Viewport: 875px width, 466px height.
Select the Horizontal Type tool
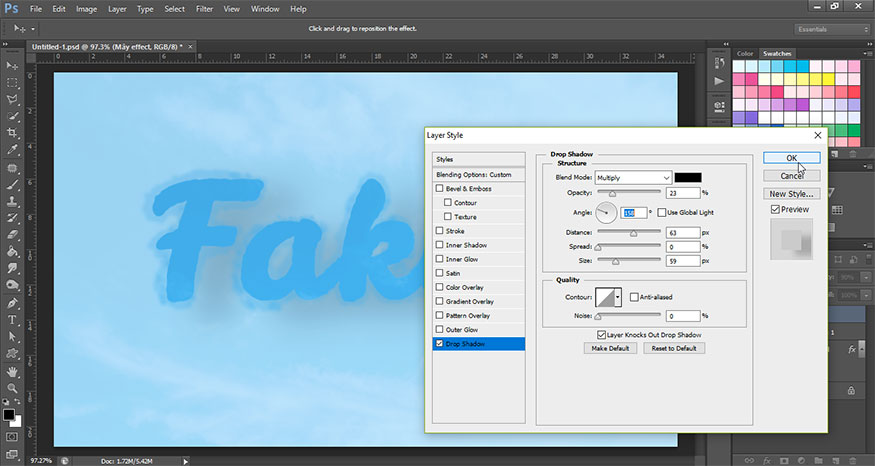coord(12,320)
